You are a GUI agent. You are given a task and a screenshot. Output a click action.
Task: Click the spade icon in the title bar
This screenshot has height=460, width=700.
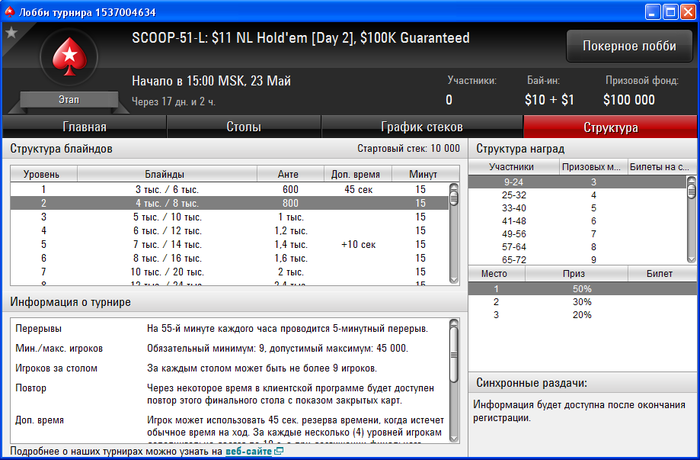9,12
